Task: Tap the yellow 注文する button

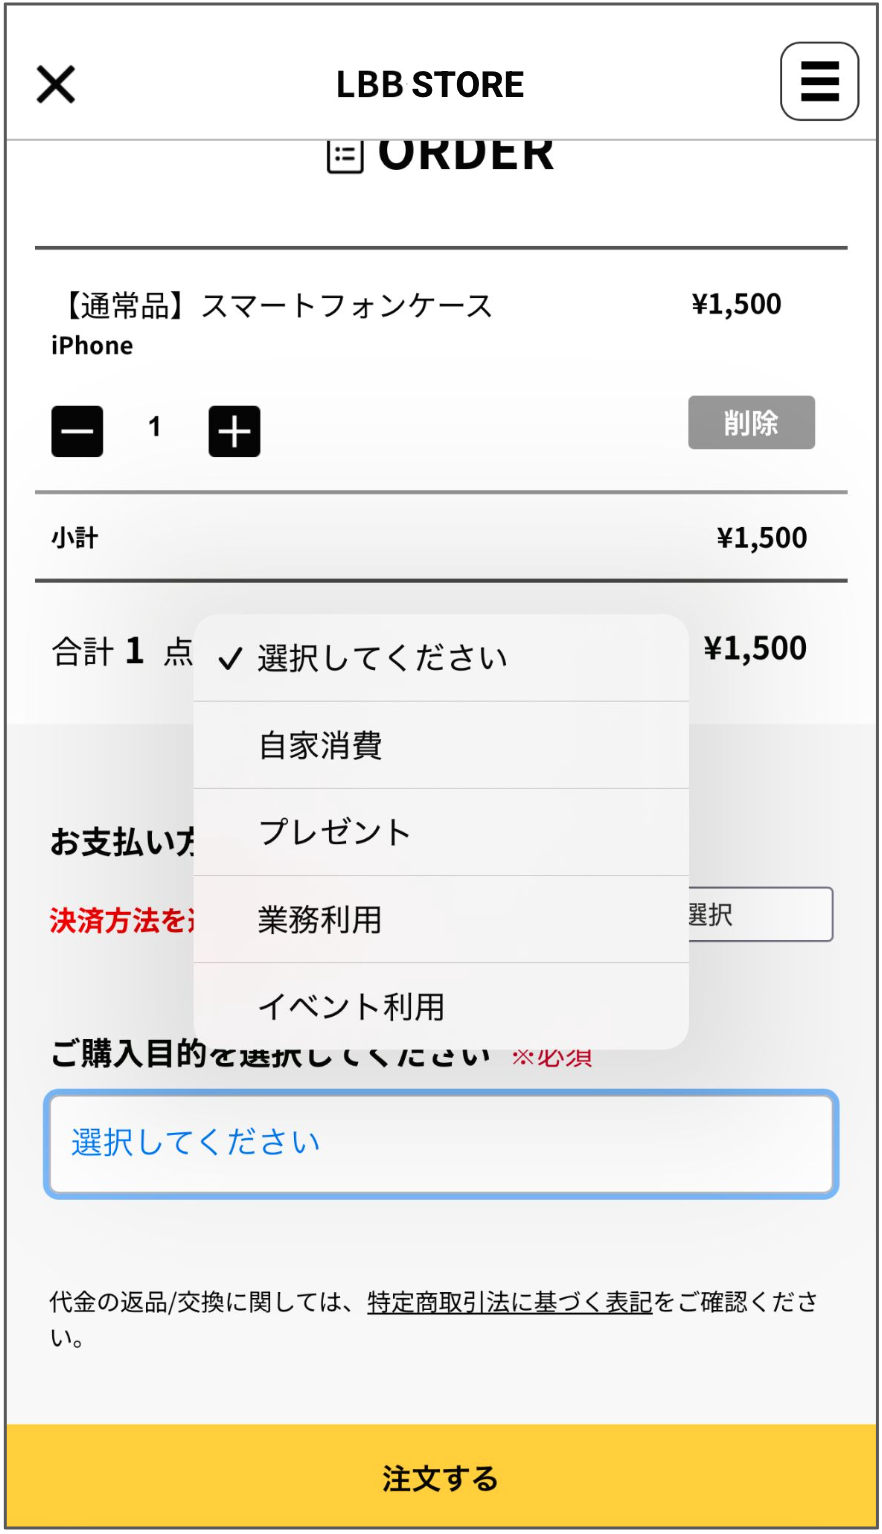Action: (440, 1478)
